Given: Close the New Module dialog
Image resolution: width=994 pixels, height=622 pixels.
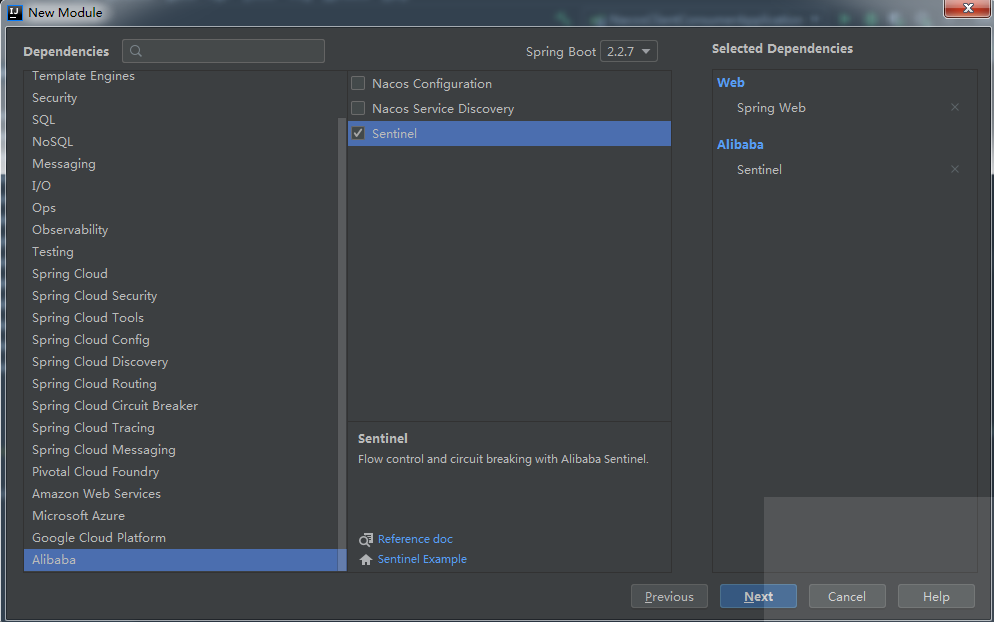Looking at the screenshot, I should click(967, 8).
